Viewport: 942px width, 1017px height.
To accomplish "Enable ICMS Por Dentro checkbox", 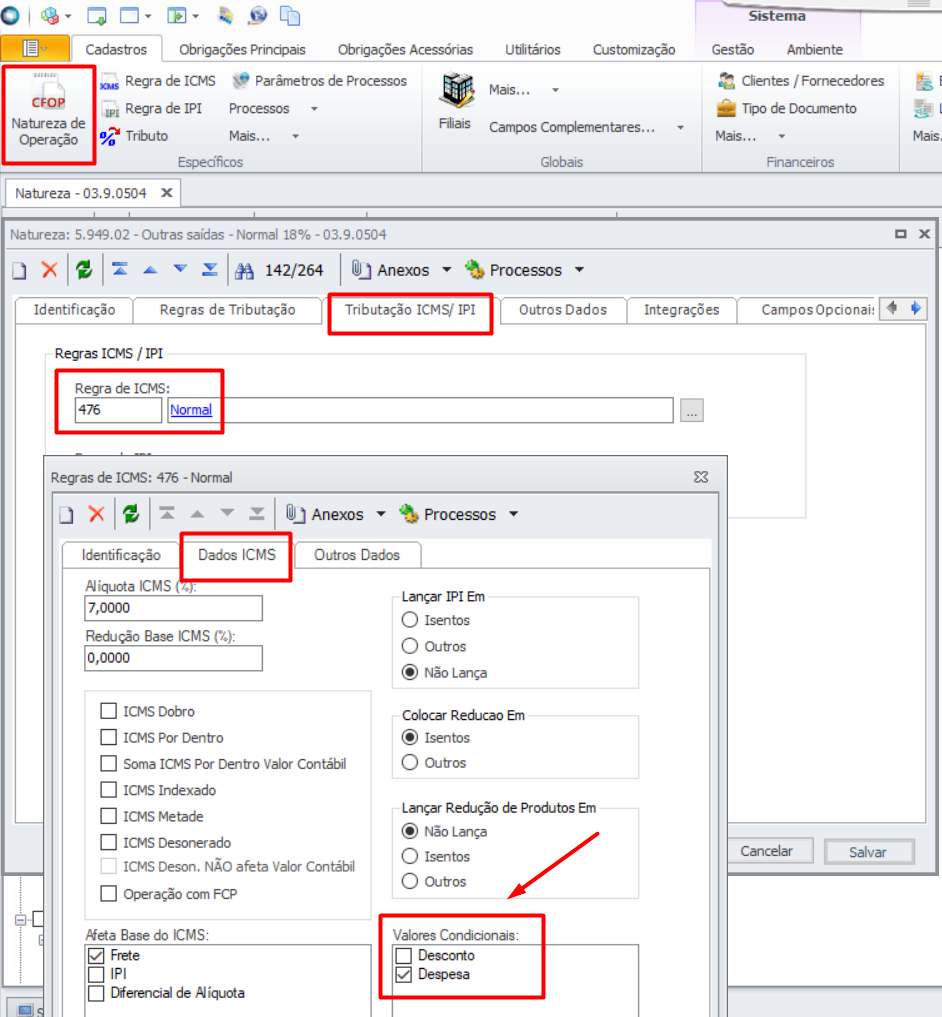I will pos(108,737).
